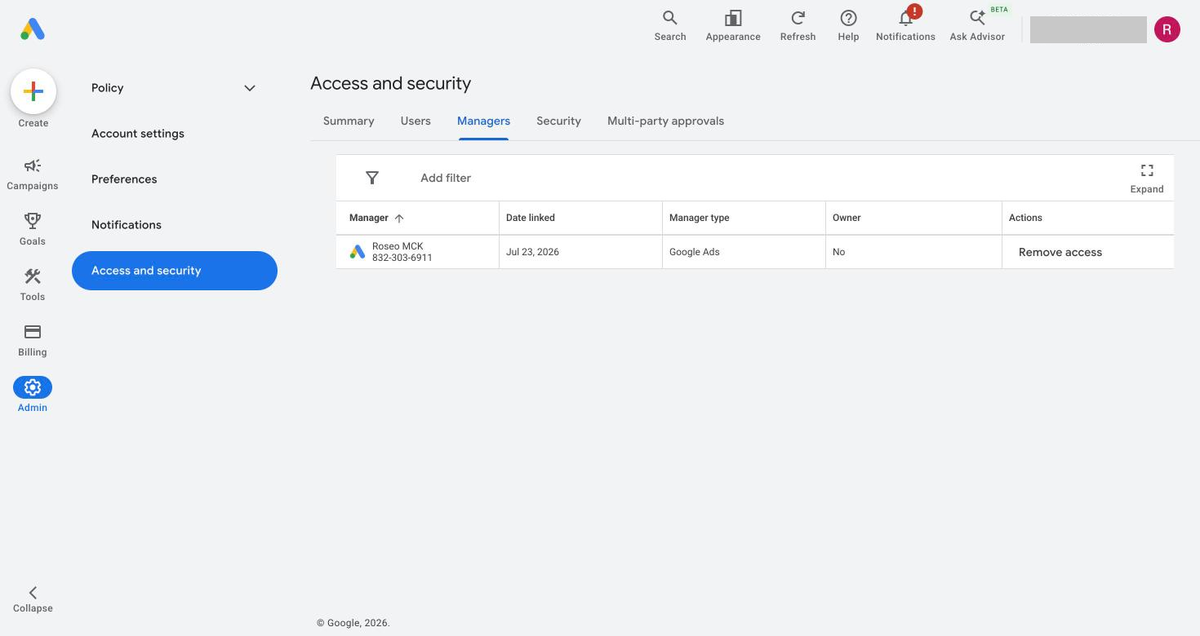This screenshot has width=1200, height=636.
Task: Open Notifications menu item in Admin
Action: [126, 225]
